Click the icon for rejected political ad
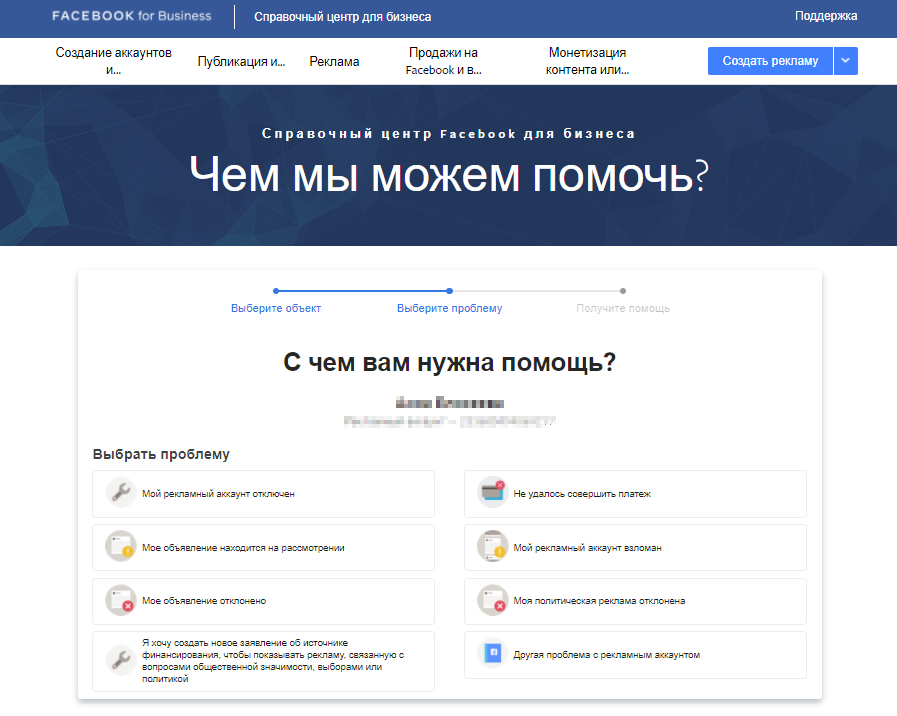Image resolution: width=897 pixels, height=716 pixels. tap(492, 601)
